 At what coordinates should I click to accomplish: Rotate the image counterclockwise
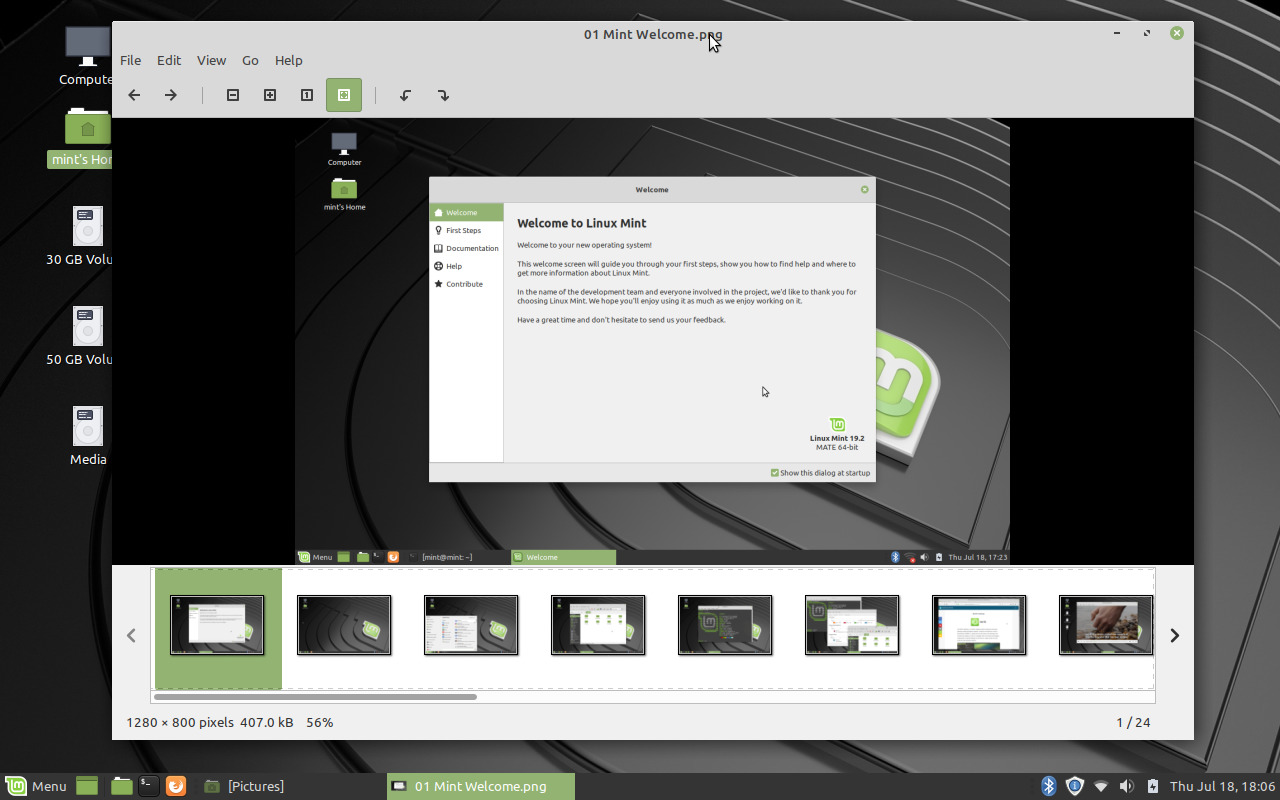click(x=405, y=94)
